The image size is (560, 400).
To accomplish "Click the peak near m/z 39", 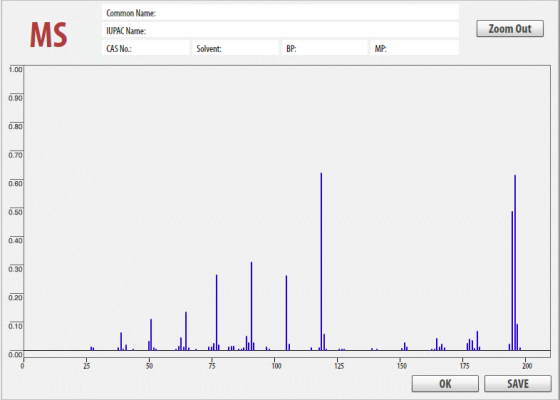I will click(121, 341).
